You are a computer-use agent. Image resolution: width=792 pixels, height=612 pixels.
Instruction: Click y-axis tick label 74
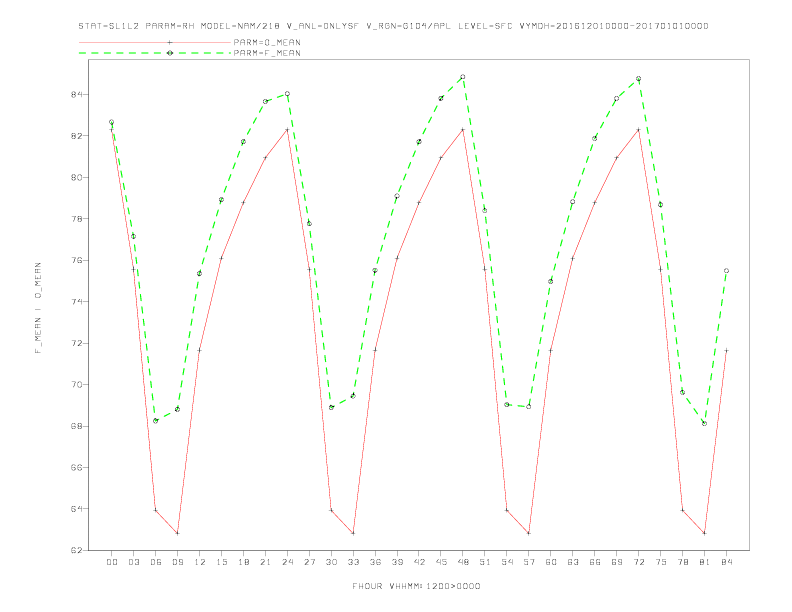click(76, 302)
